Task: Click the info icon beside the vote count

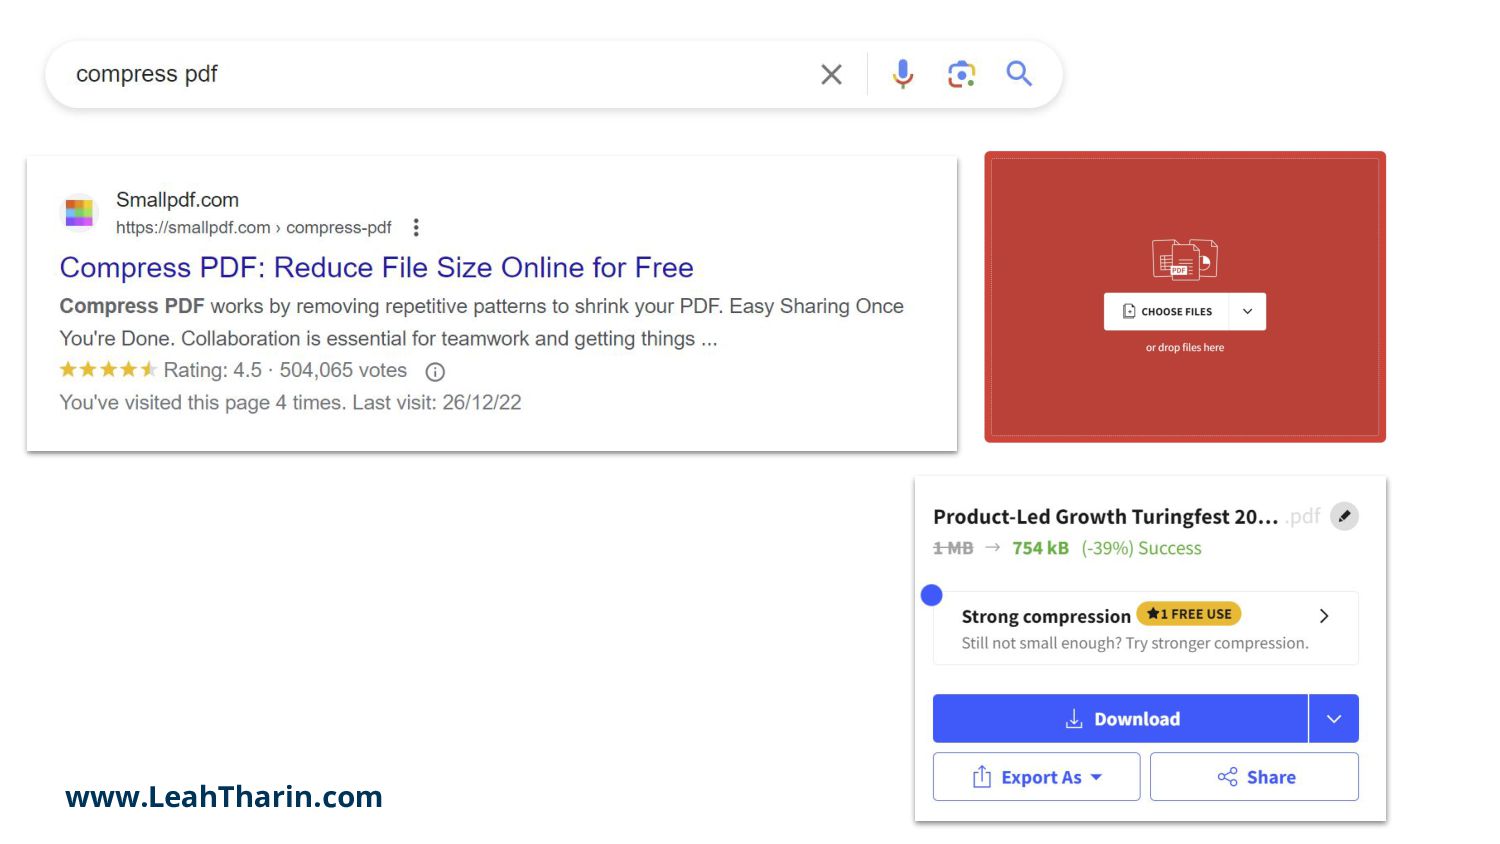Action: 435,371
